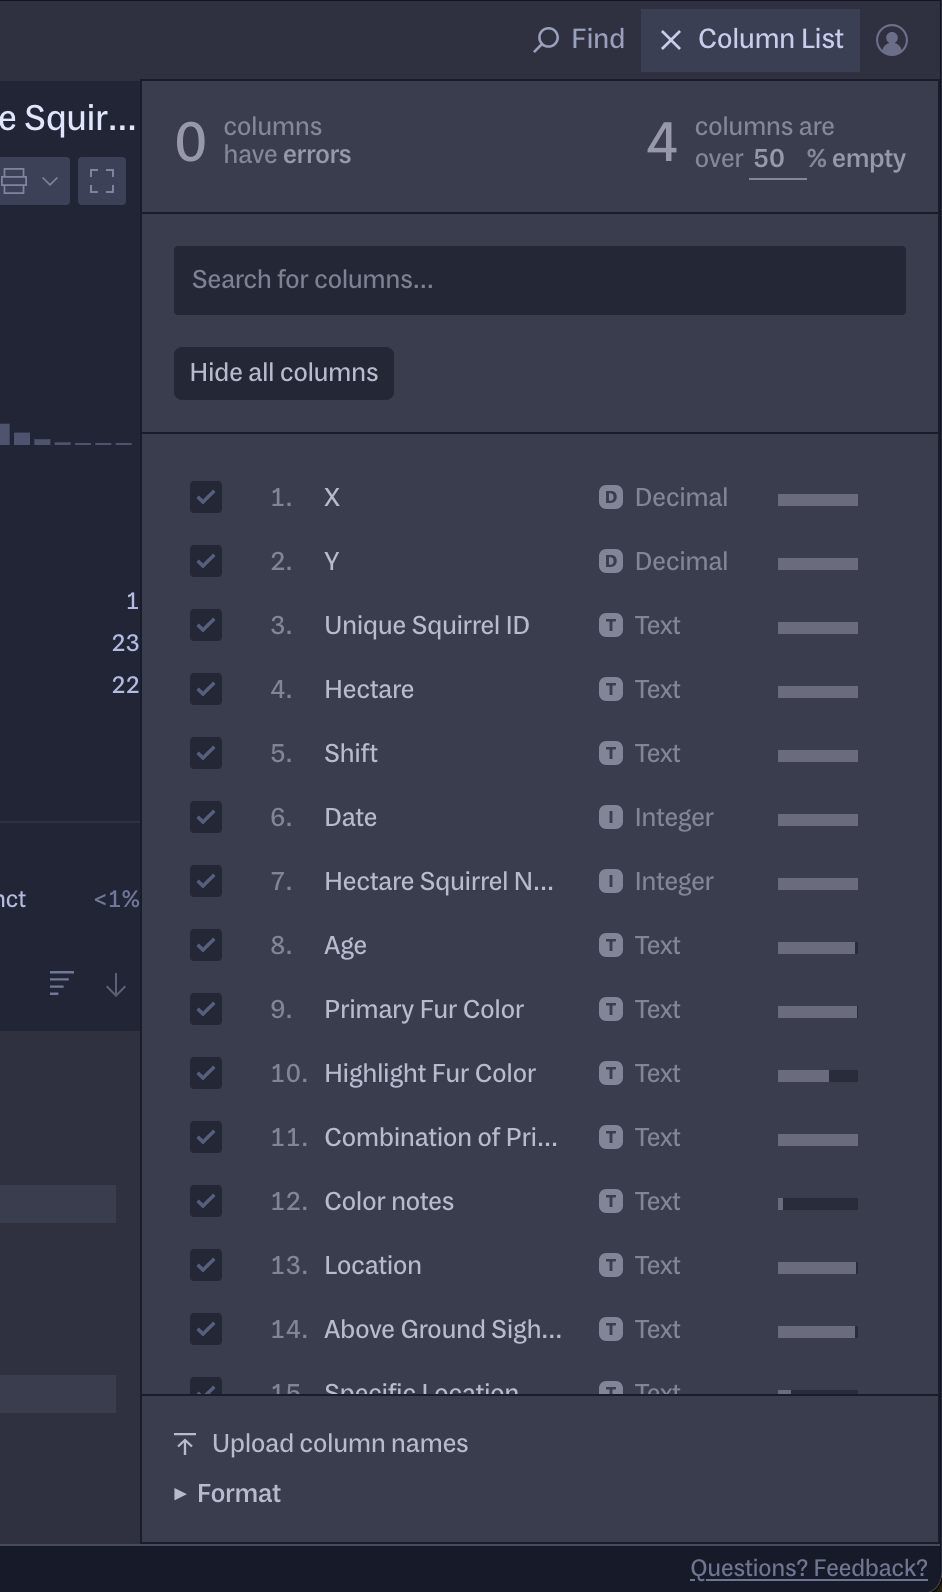
Task: Click Text type icon for Location
Action: [x=611, y=1265]
